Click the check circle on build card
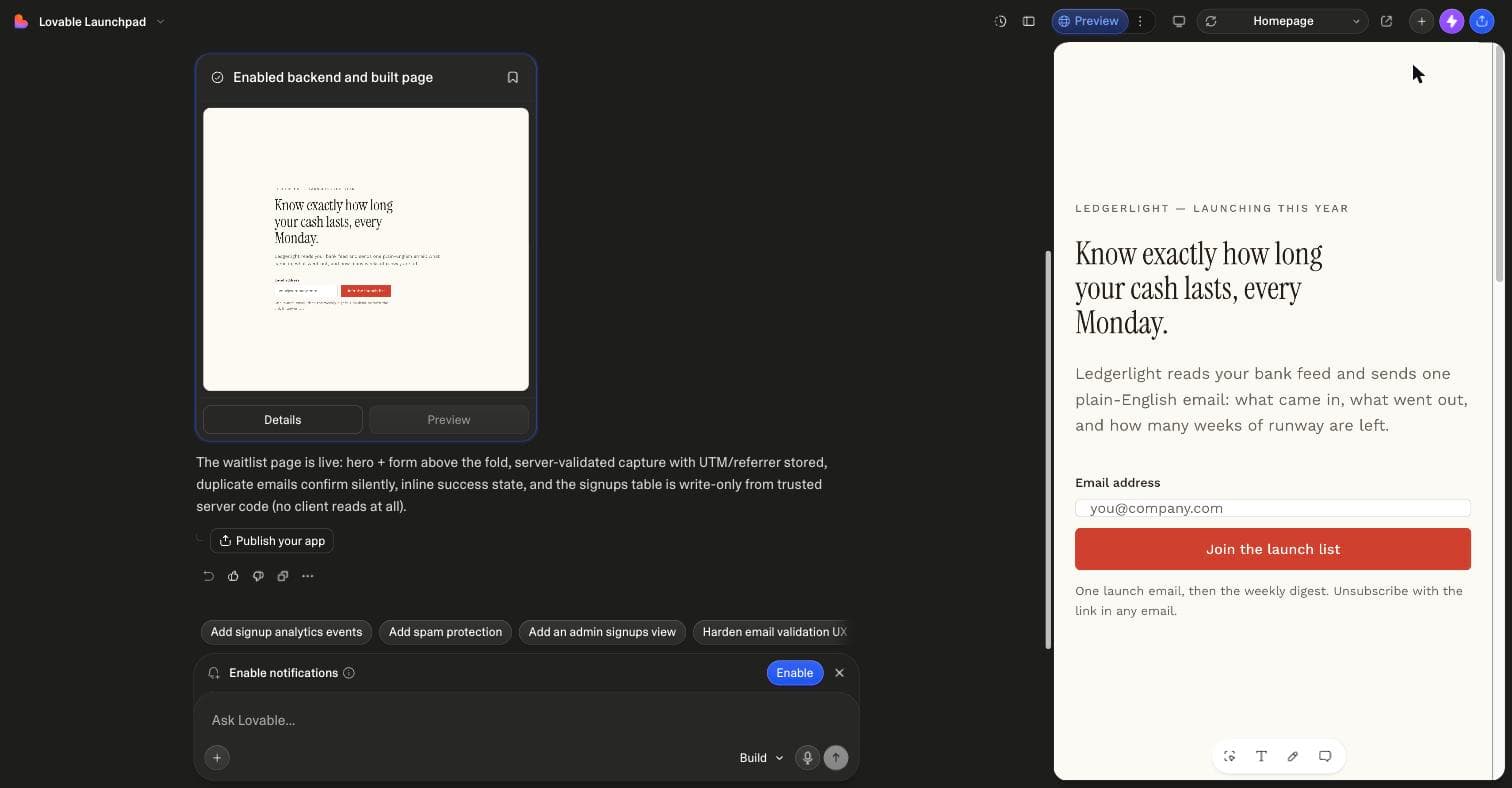This screenshot has width=1512, height=788. [x=217, y=77]
